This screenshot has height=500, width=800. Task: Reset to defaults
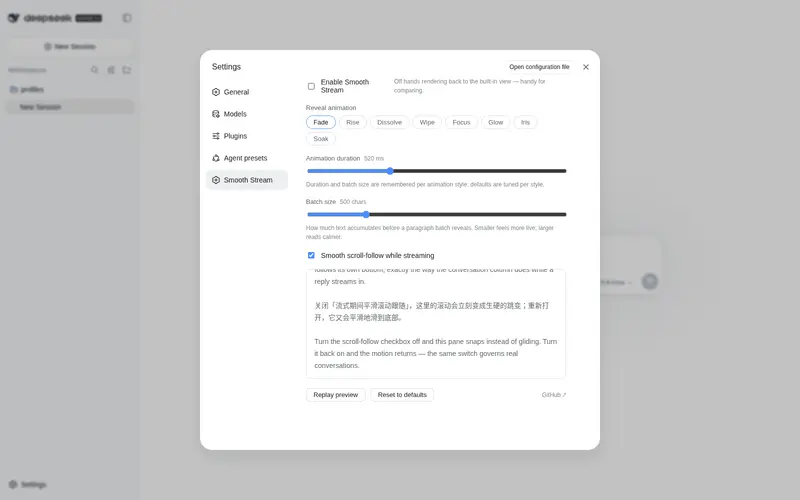click(x=402, y=395)
